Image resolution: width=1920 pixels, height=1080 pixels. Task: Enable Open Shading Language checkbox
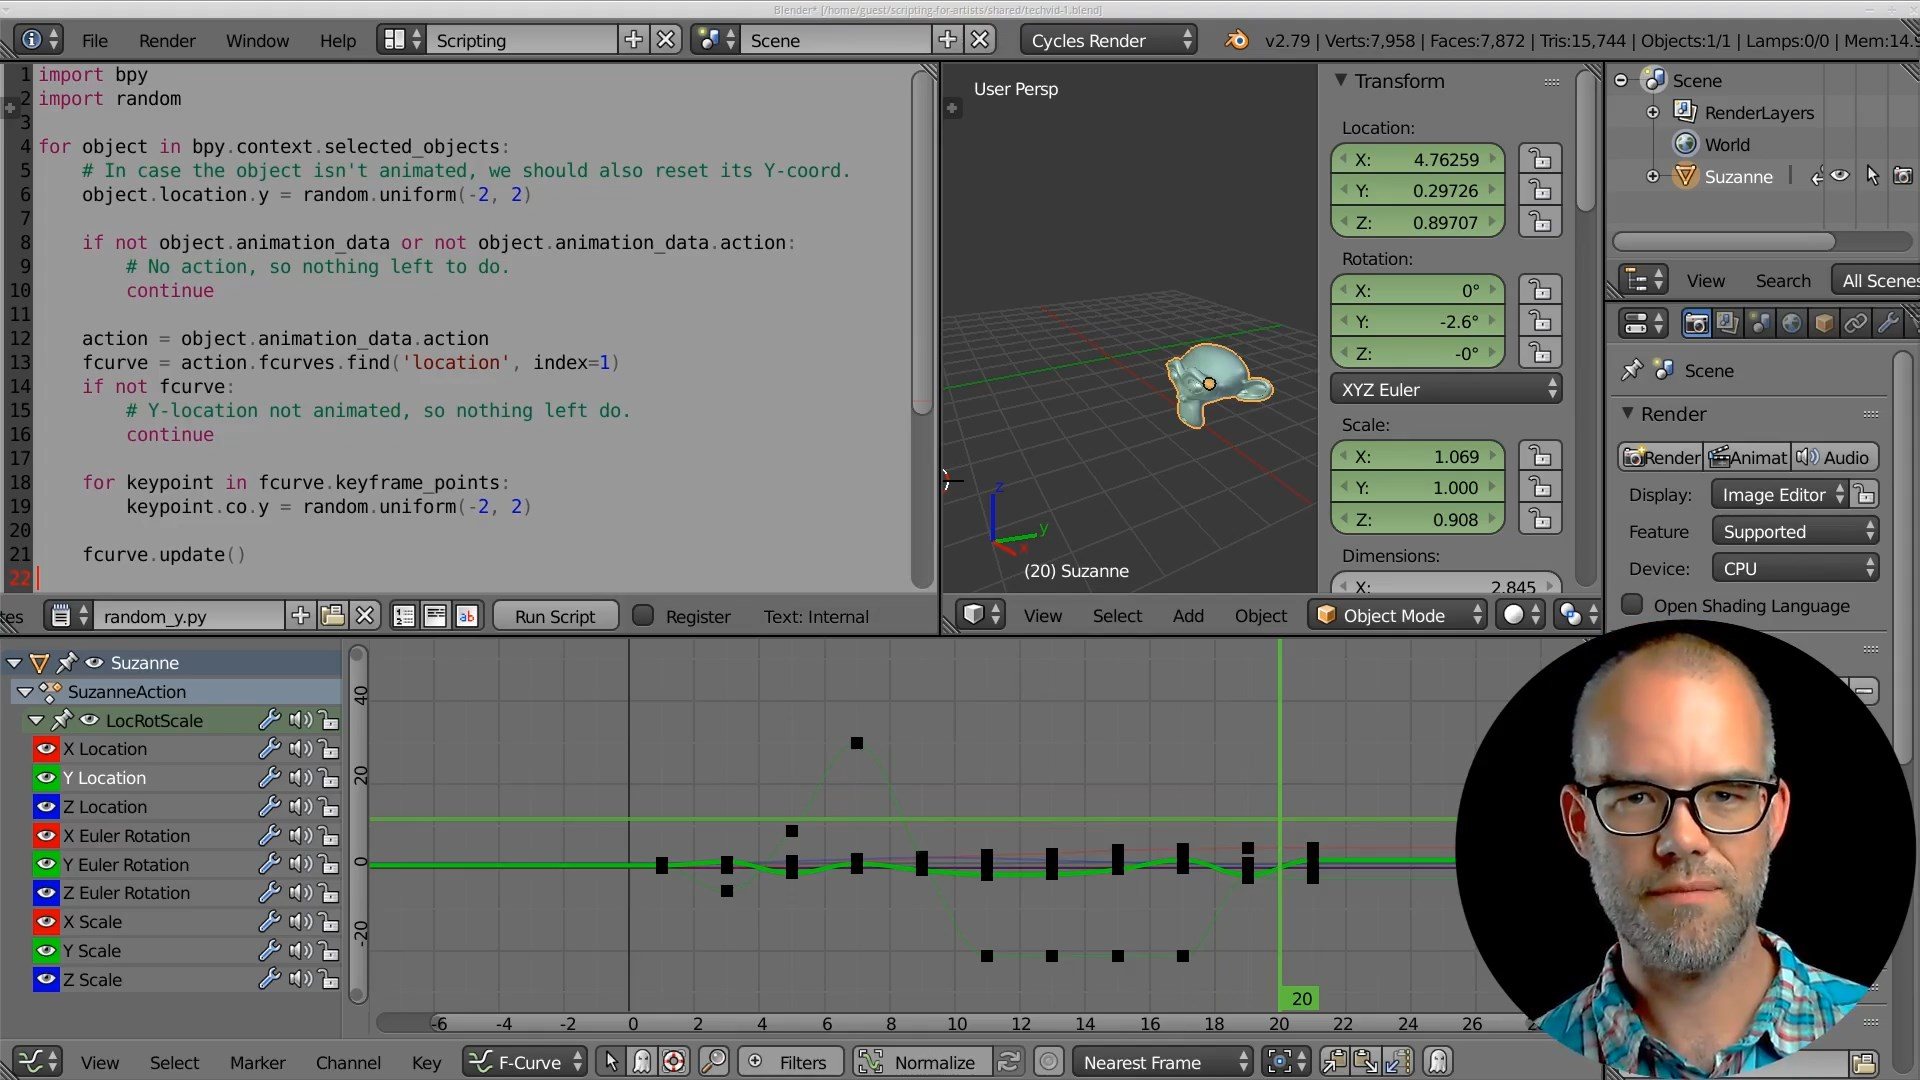click(1633, 605)
